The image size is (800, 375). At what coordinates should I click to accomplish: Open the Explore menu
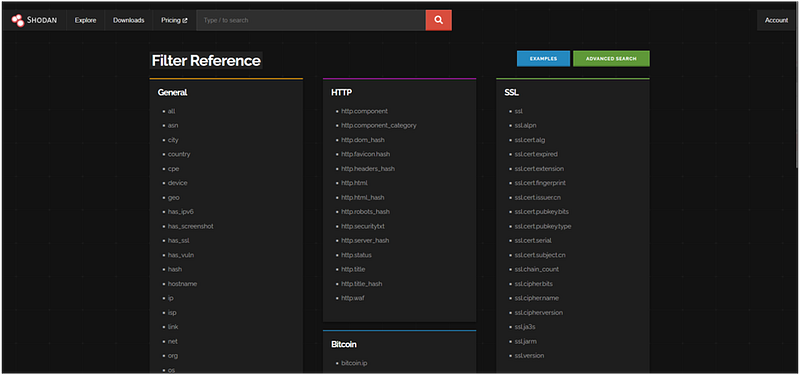point(85,20)
